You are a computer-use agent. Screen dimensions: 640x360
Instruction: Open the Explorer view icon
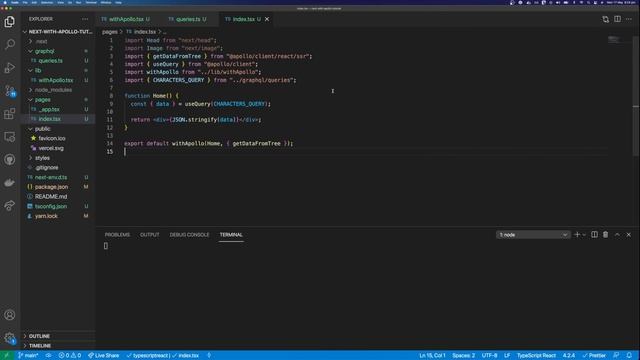pos(9,22)
